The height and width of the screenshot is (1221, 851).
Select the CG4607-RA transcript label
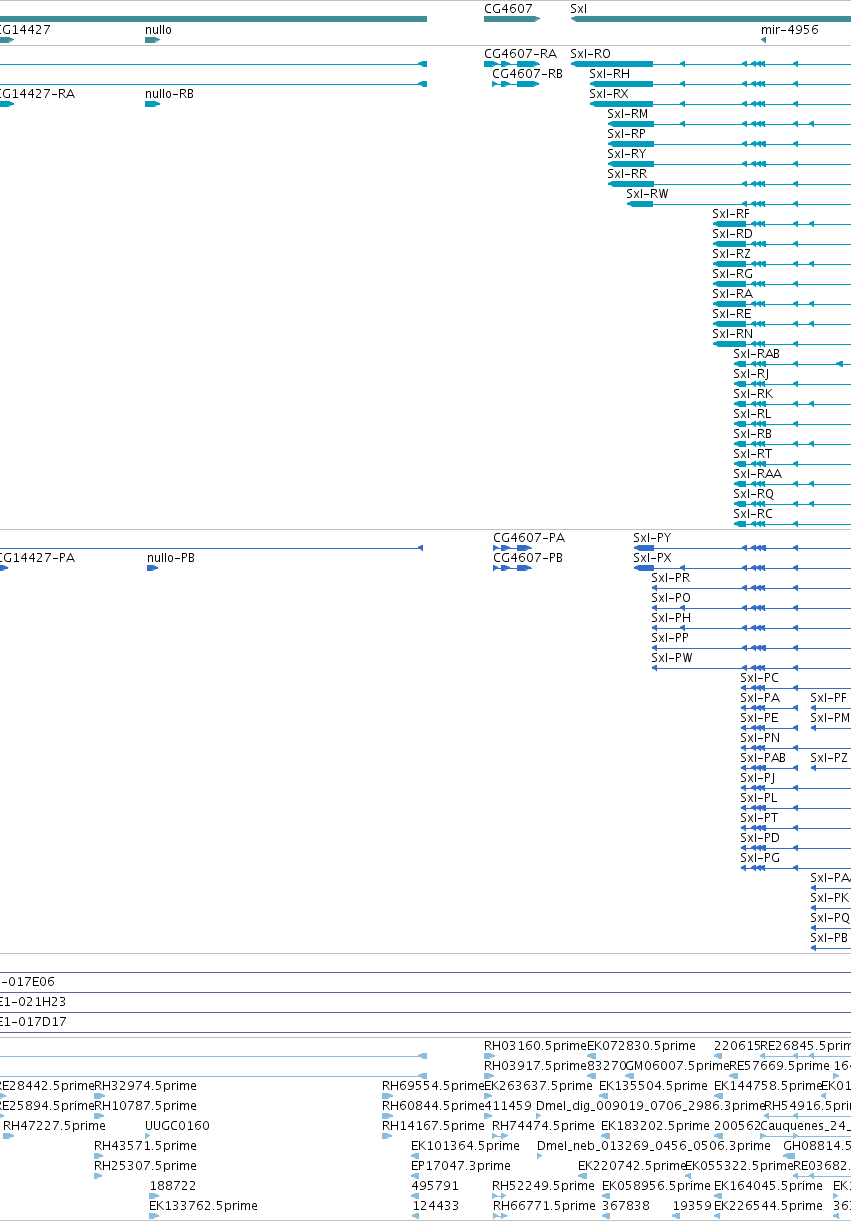(520, 54)
